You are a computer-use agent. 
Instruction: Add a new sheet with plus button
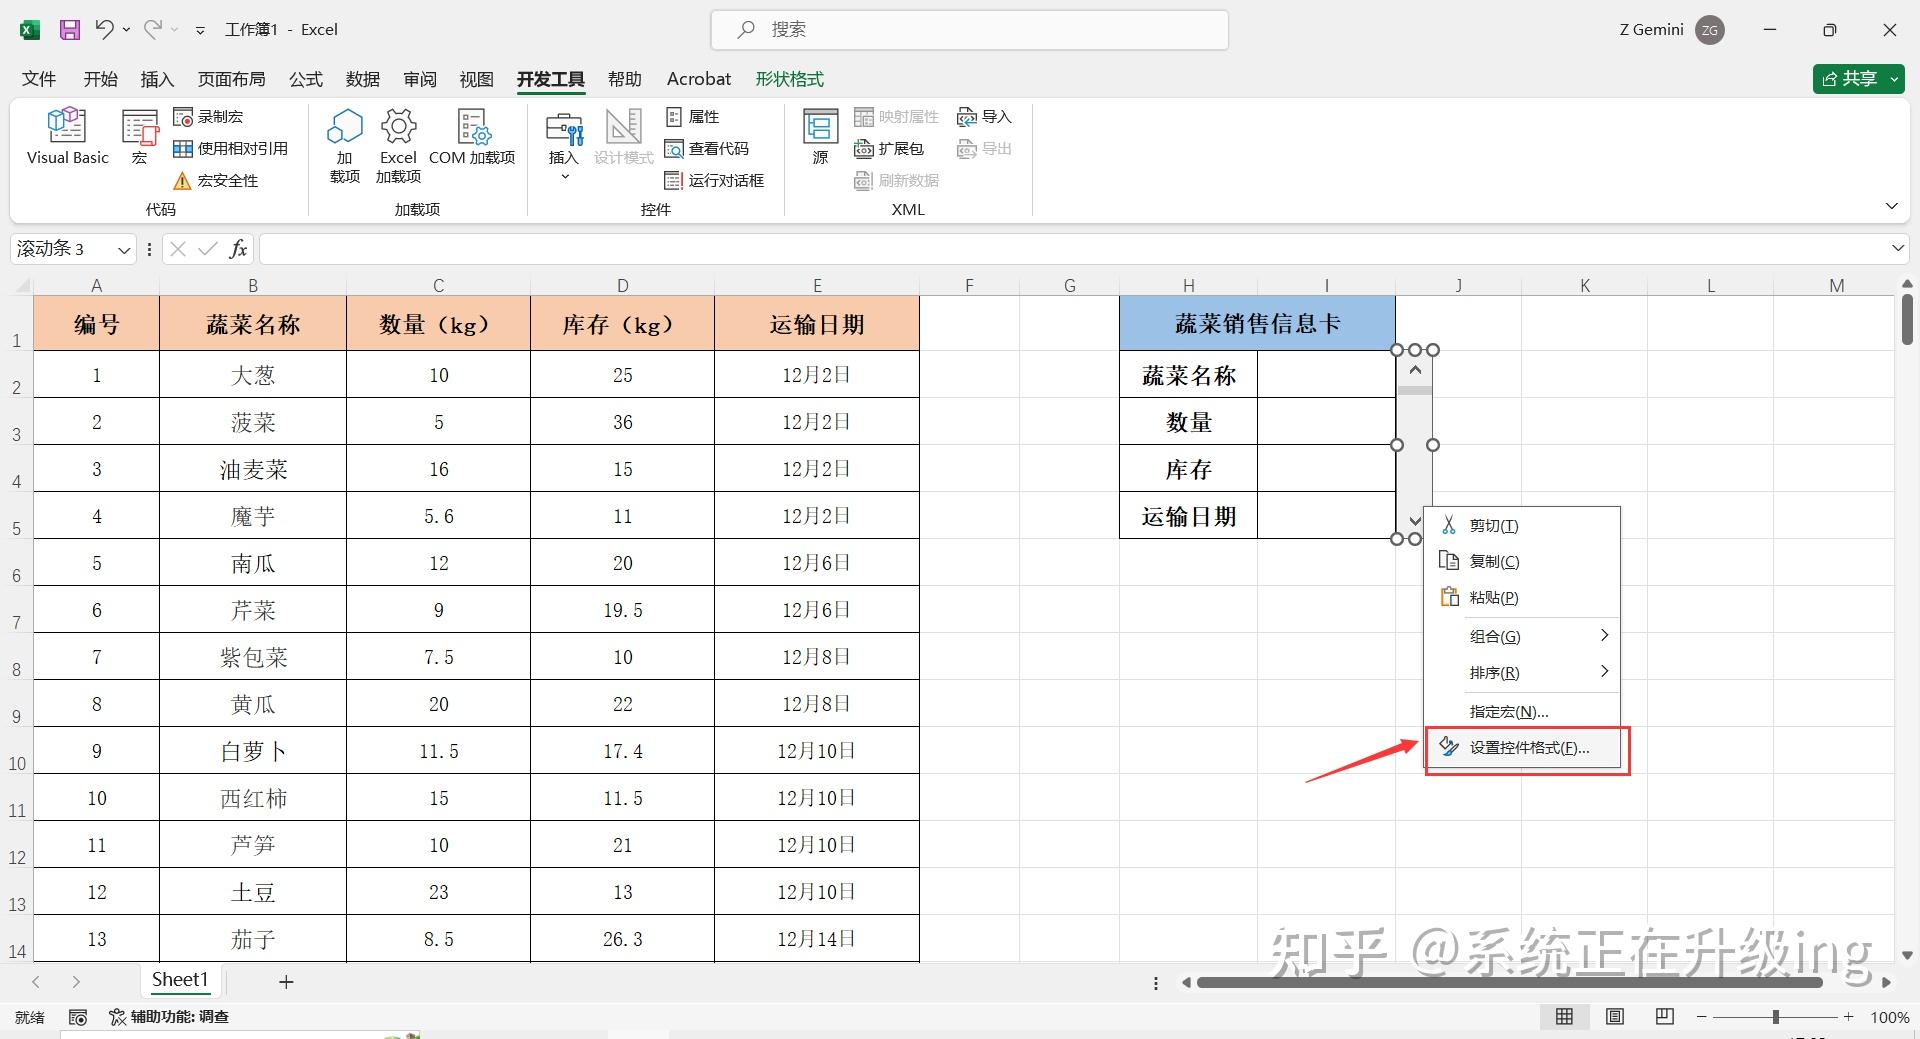tap(286, 982)
